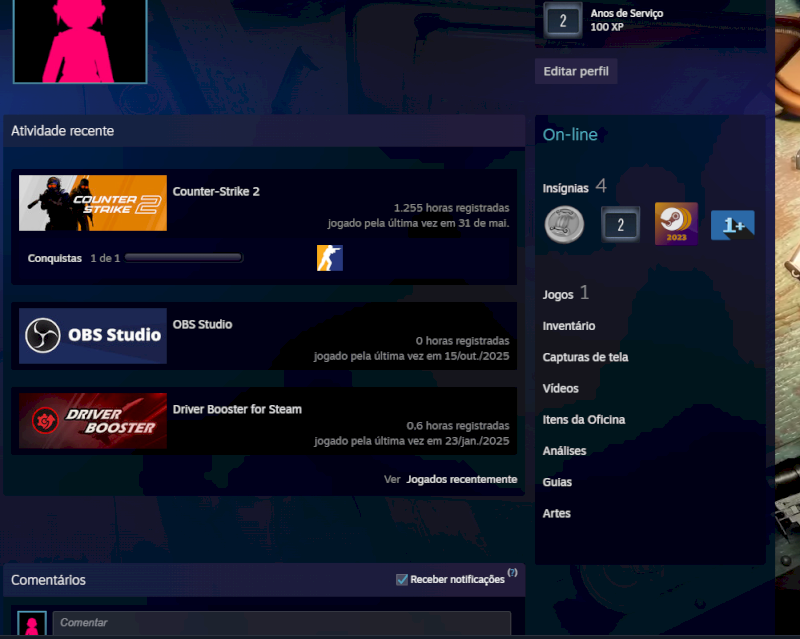Open Itens da Oficina
Screen dimensions: 800x639
584,420
